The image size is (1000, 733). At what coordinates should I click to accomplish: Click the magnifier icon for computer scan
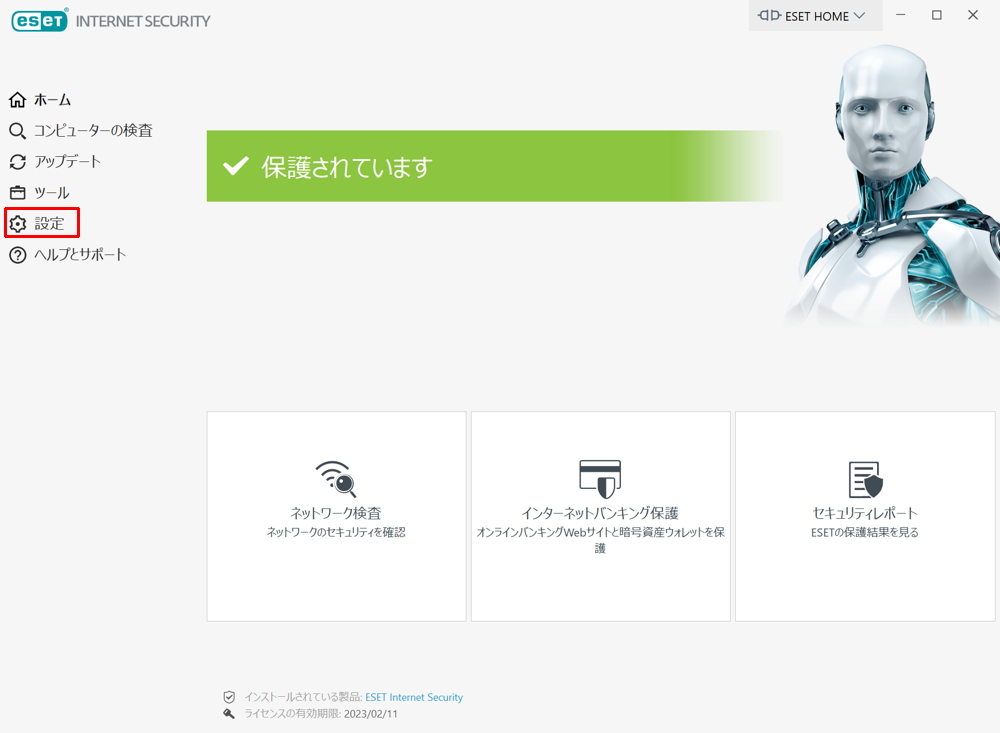[x=17, y=131]
